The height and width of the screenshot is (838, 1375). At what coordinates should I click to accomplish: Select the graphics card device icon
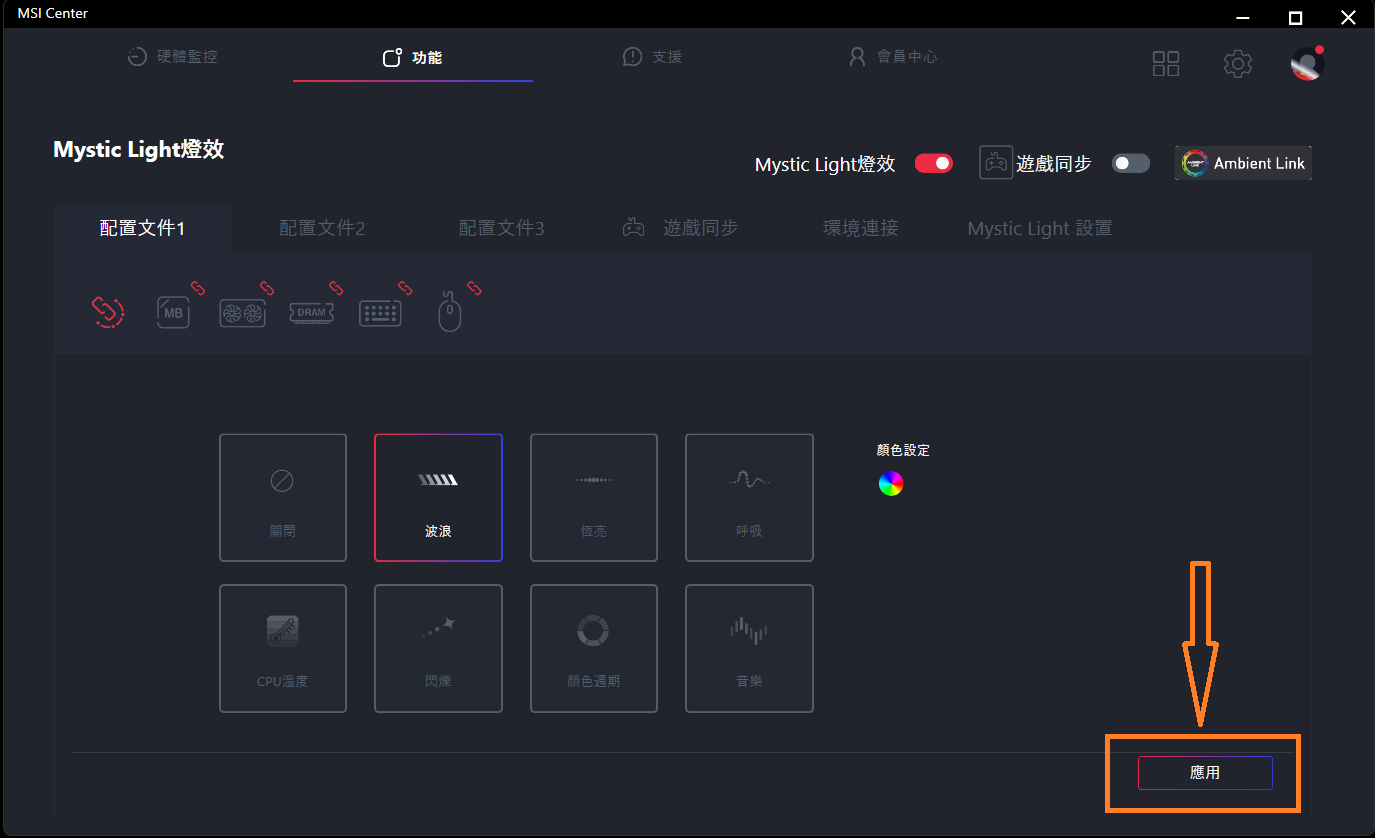point(243,313)
